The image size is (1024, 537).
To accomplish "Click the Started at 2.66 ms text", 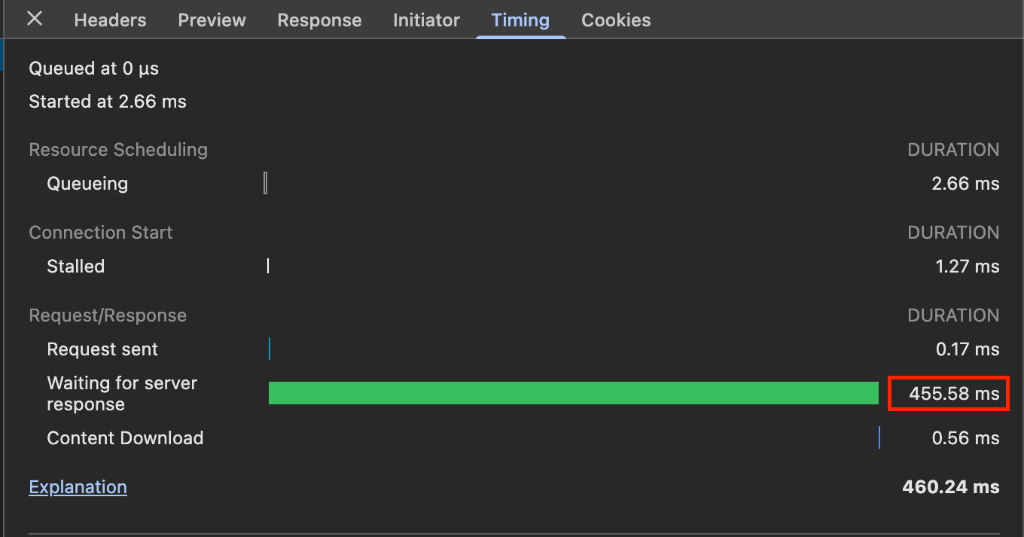I will tap(107, 101).
